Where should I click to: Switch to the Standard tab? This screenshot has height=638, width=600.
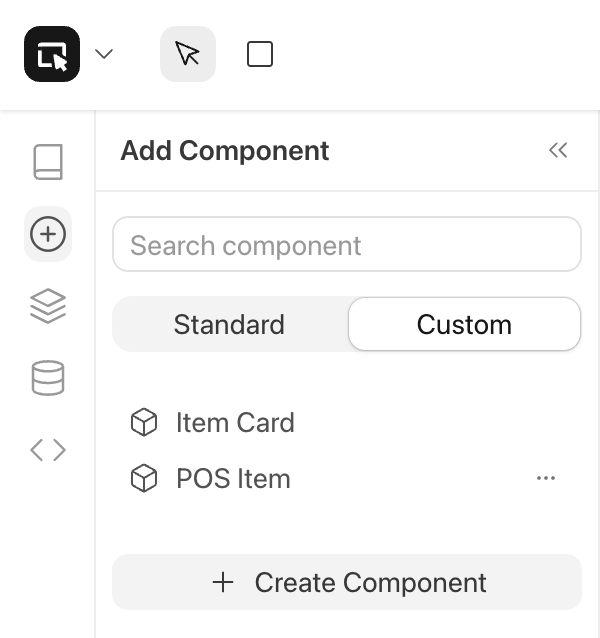pos(229,325)
